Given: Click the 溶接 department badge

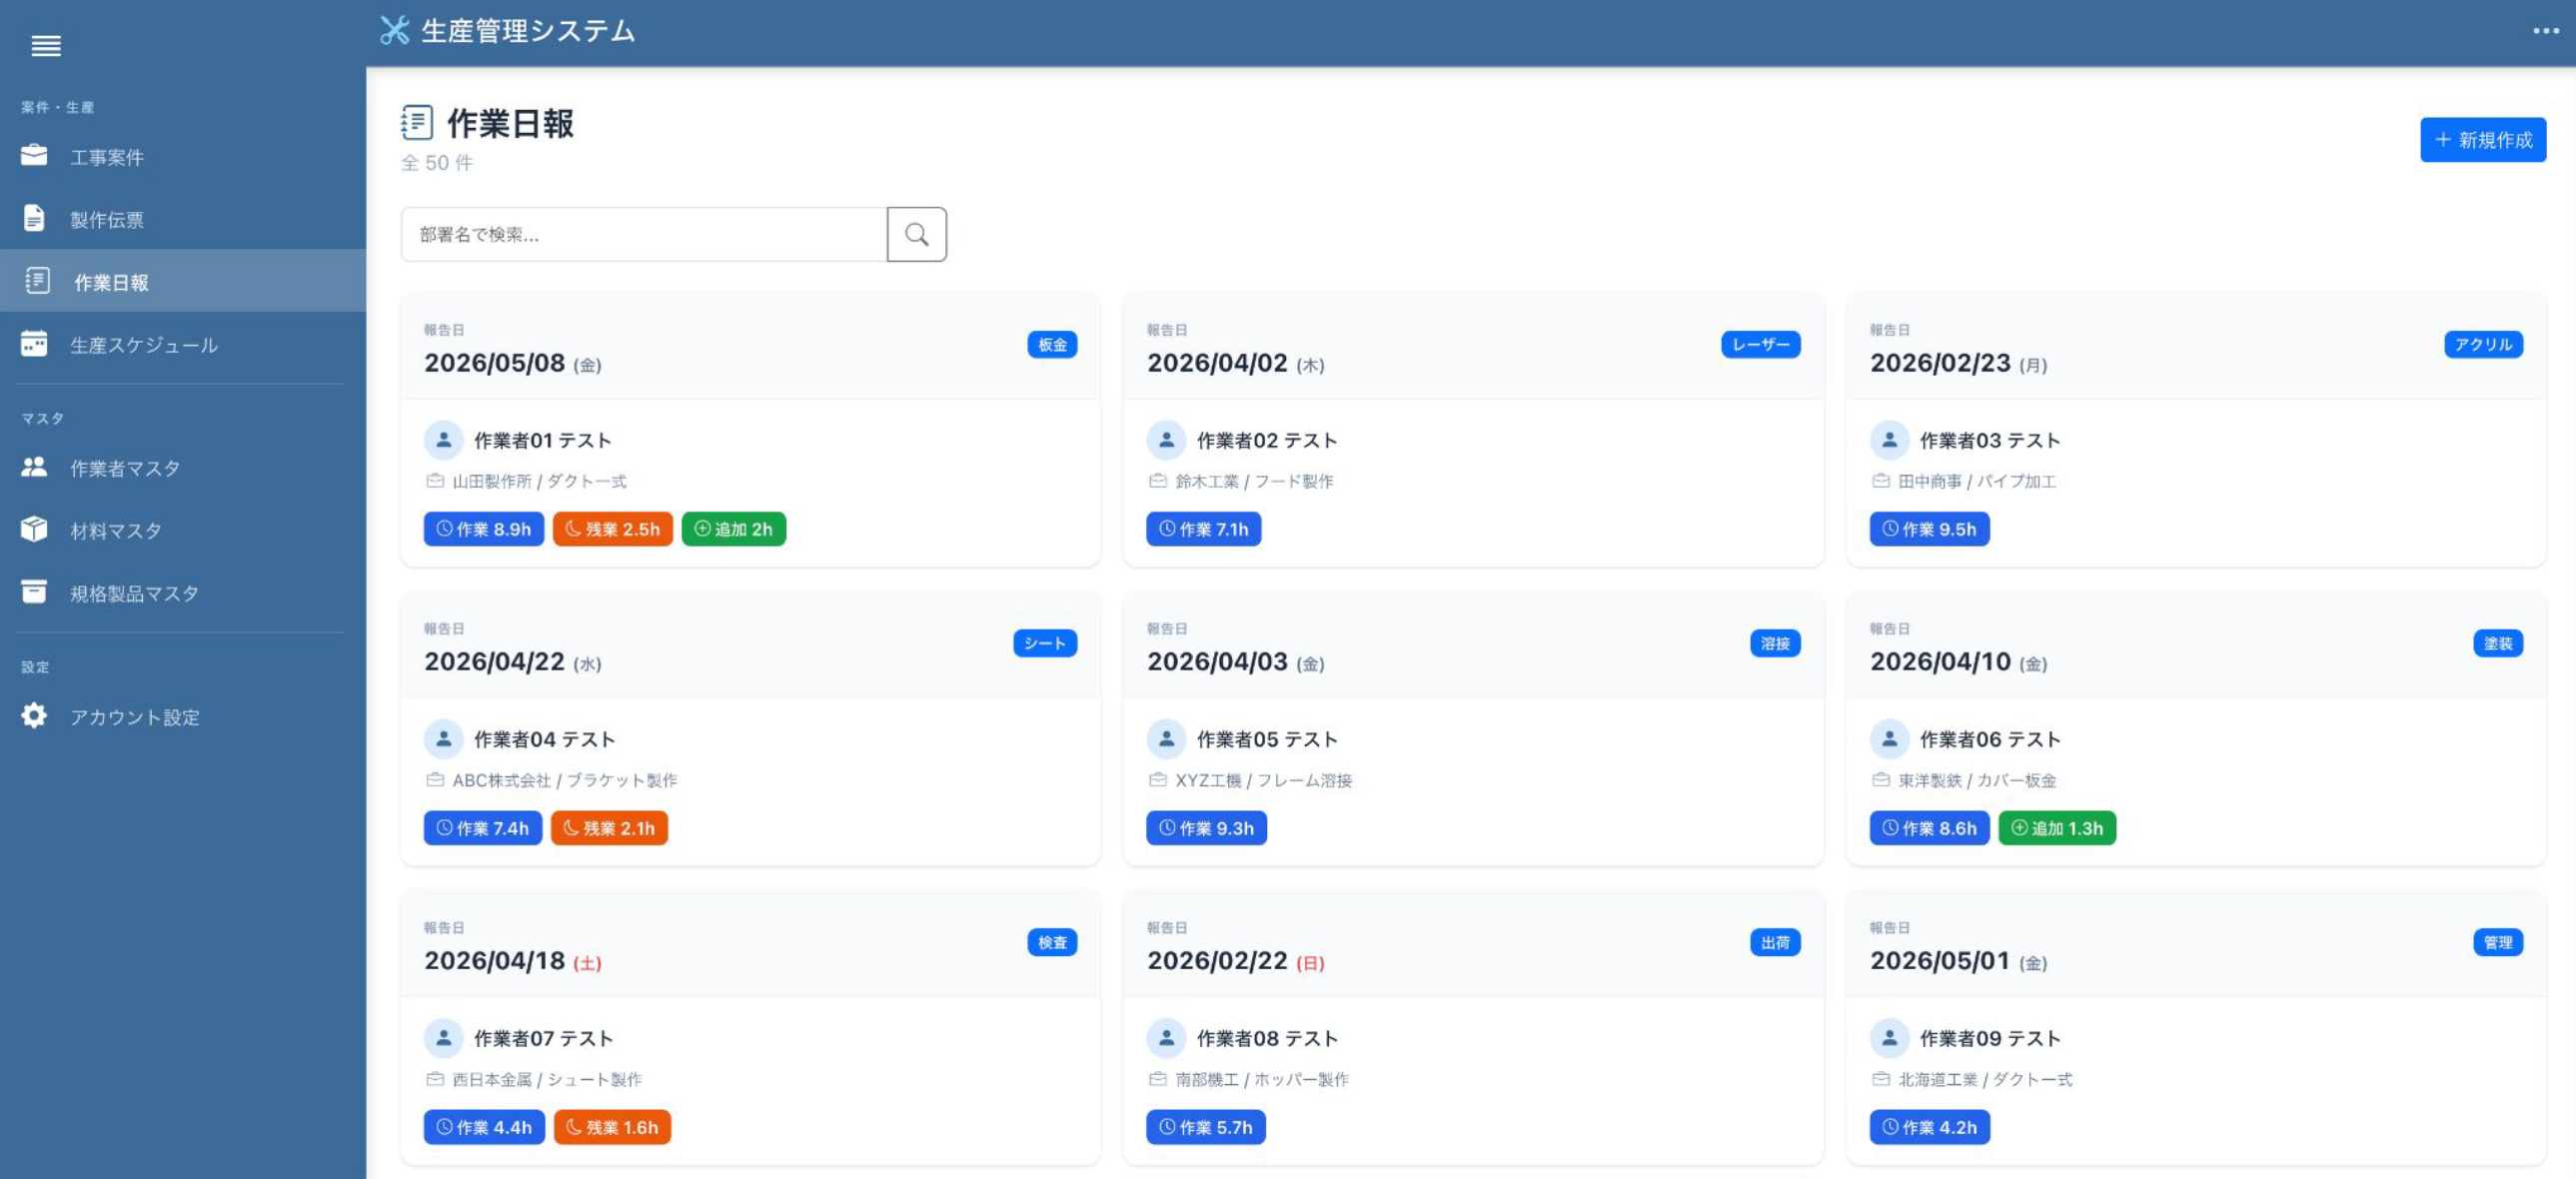Looking at the screenshot, I should point(1775,643).
